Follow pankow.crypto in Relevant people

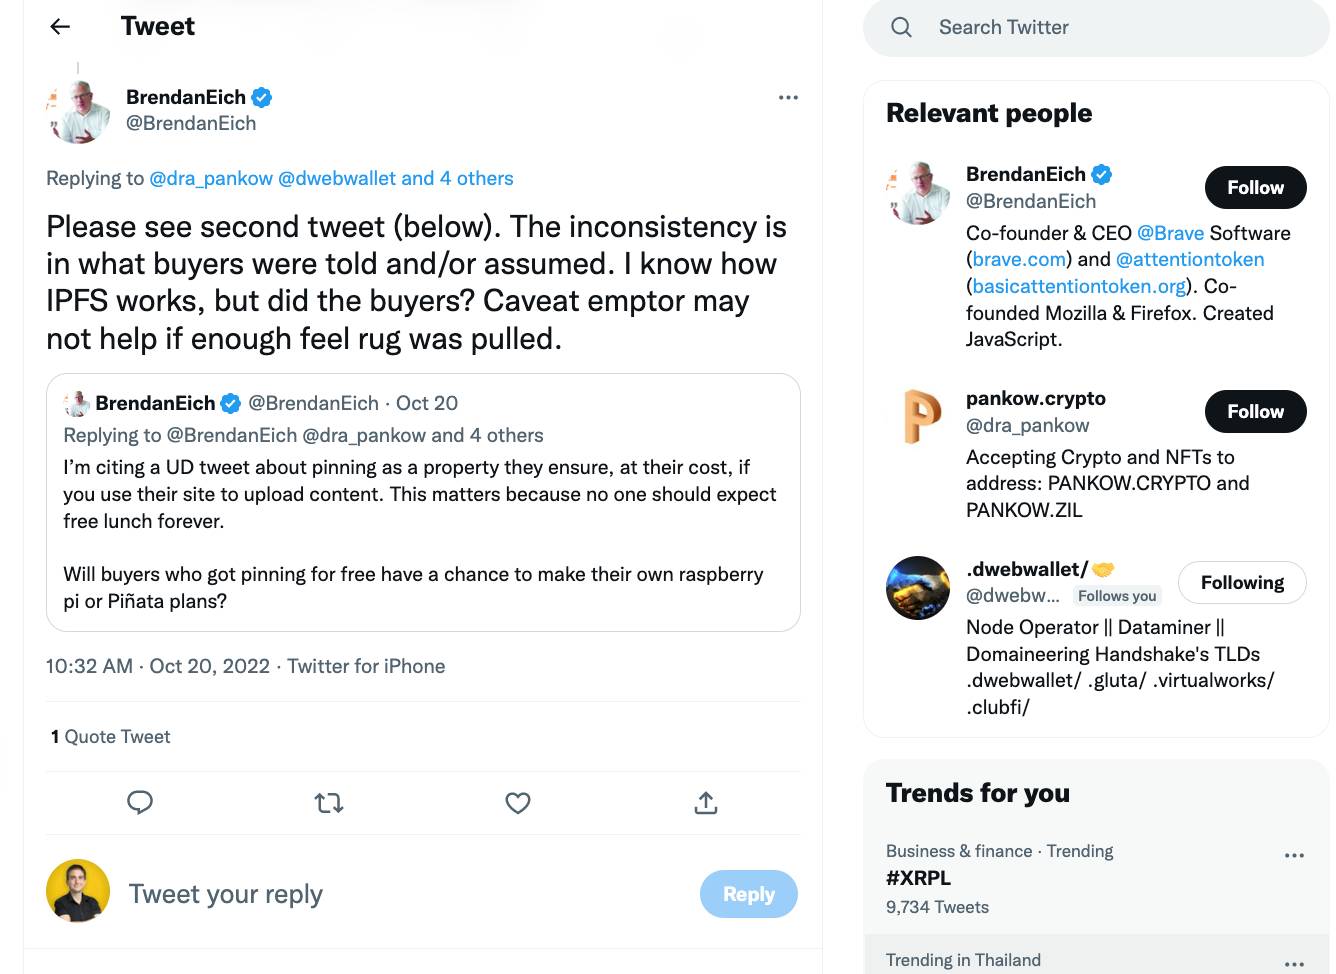click(1255, 411)
